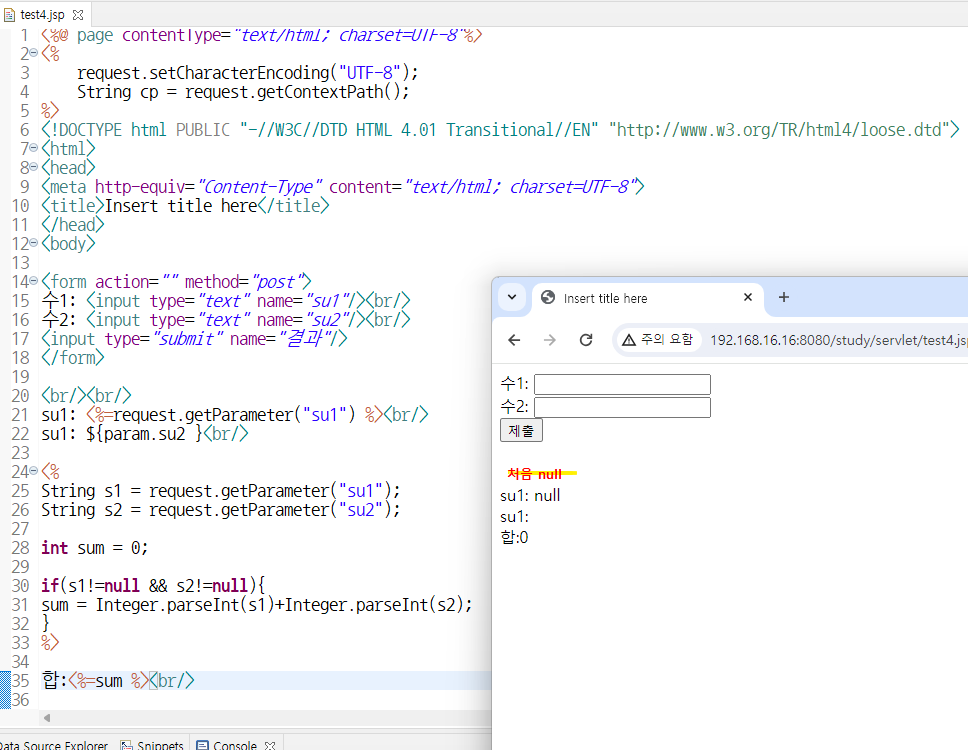Click the browser back arrow
Image resolution: width=968 pixels, height=750 pixels.
pyautogui.click(x=514, y=340)
